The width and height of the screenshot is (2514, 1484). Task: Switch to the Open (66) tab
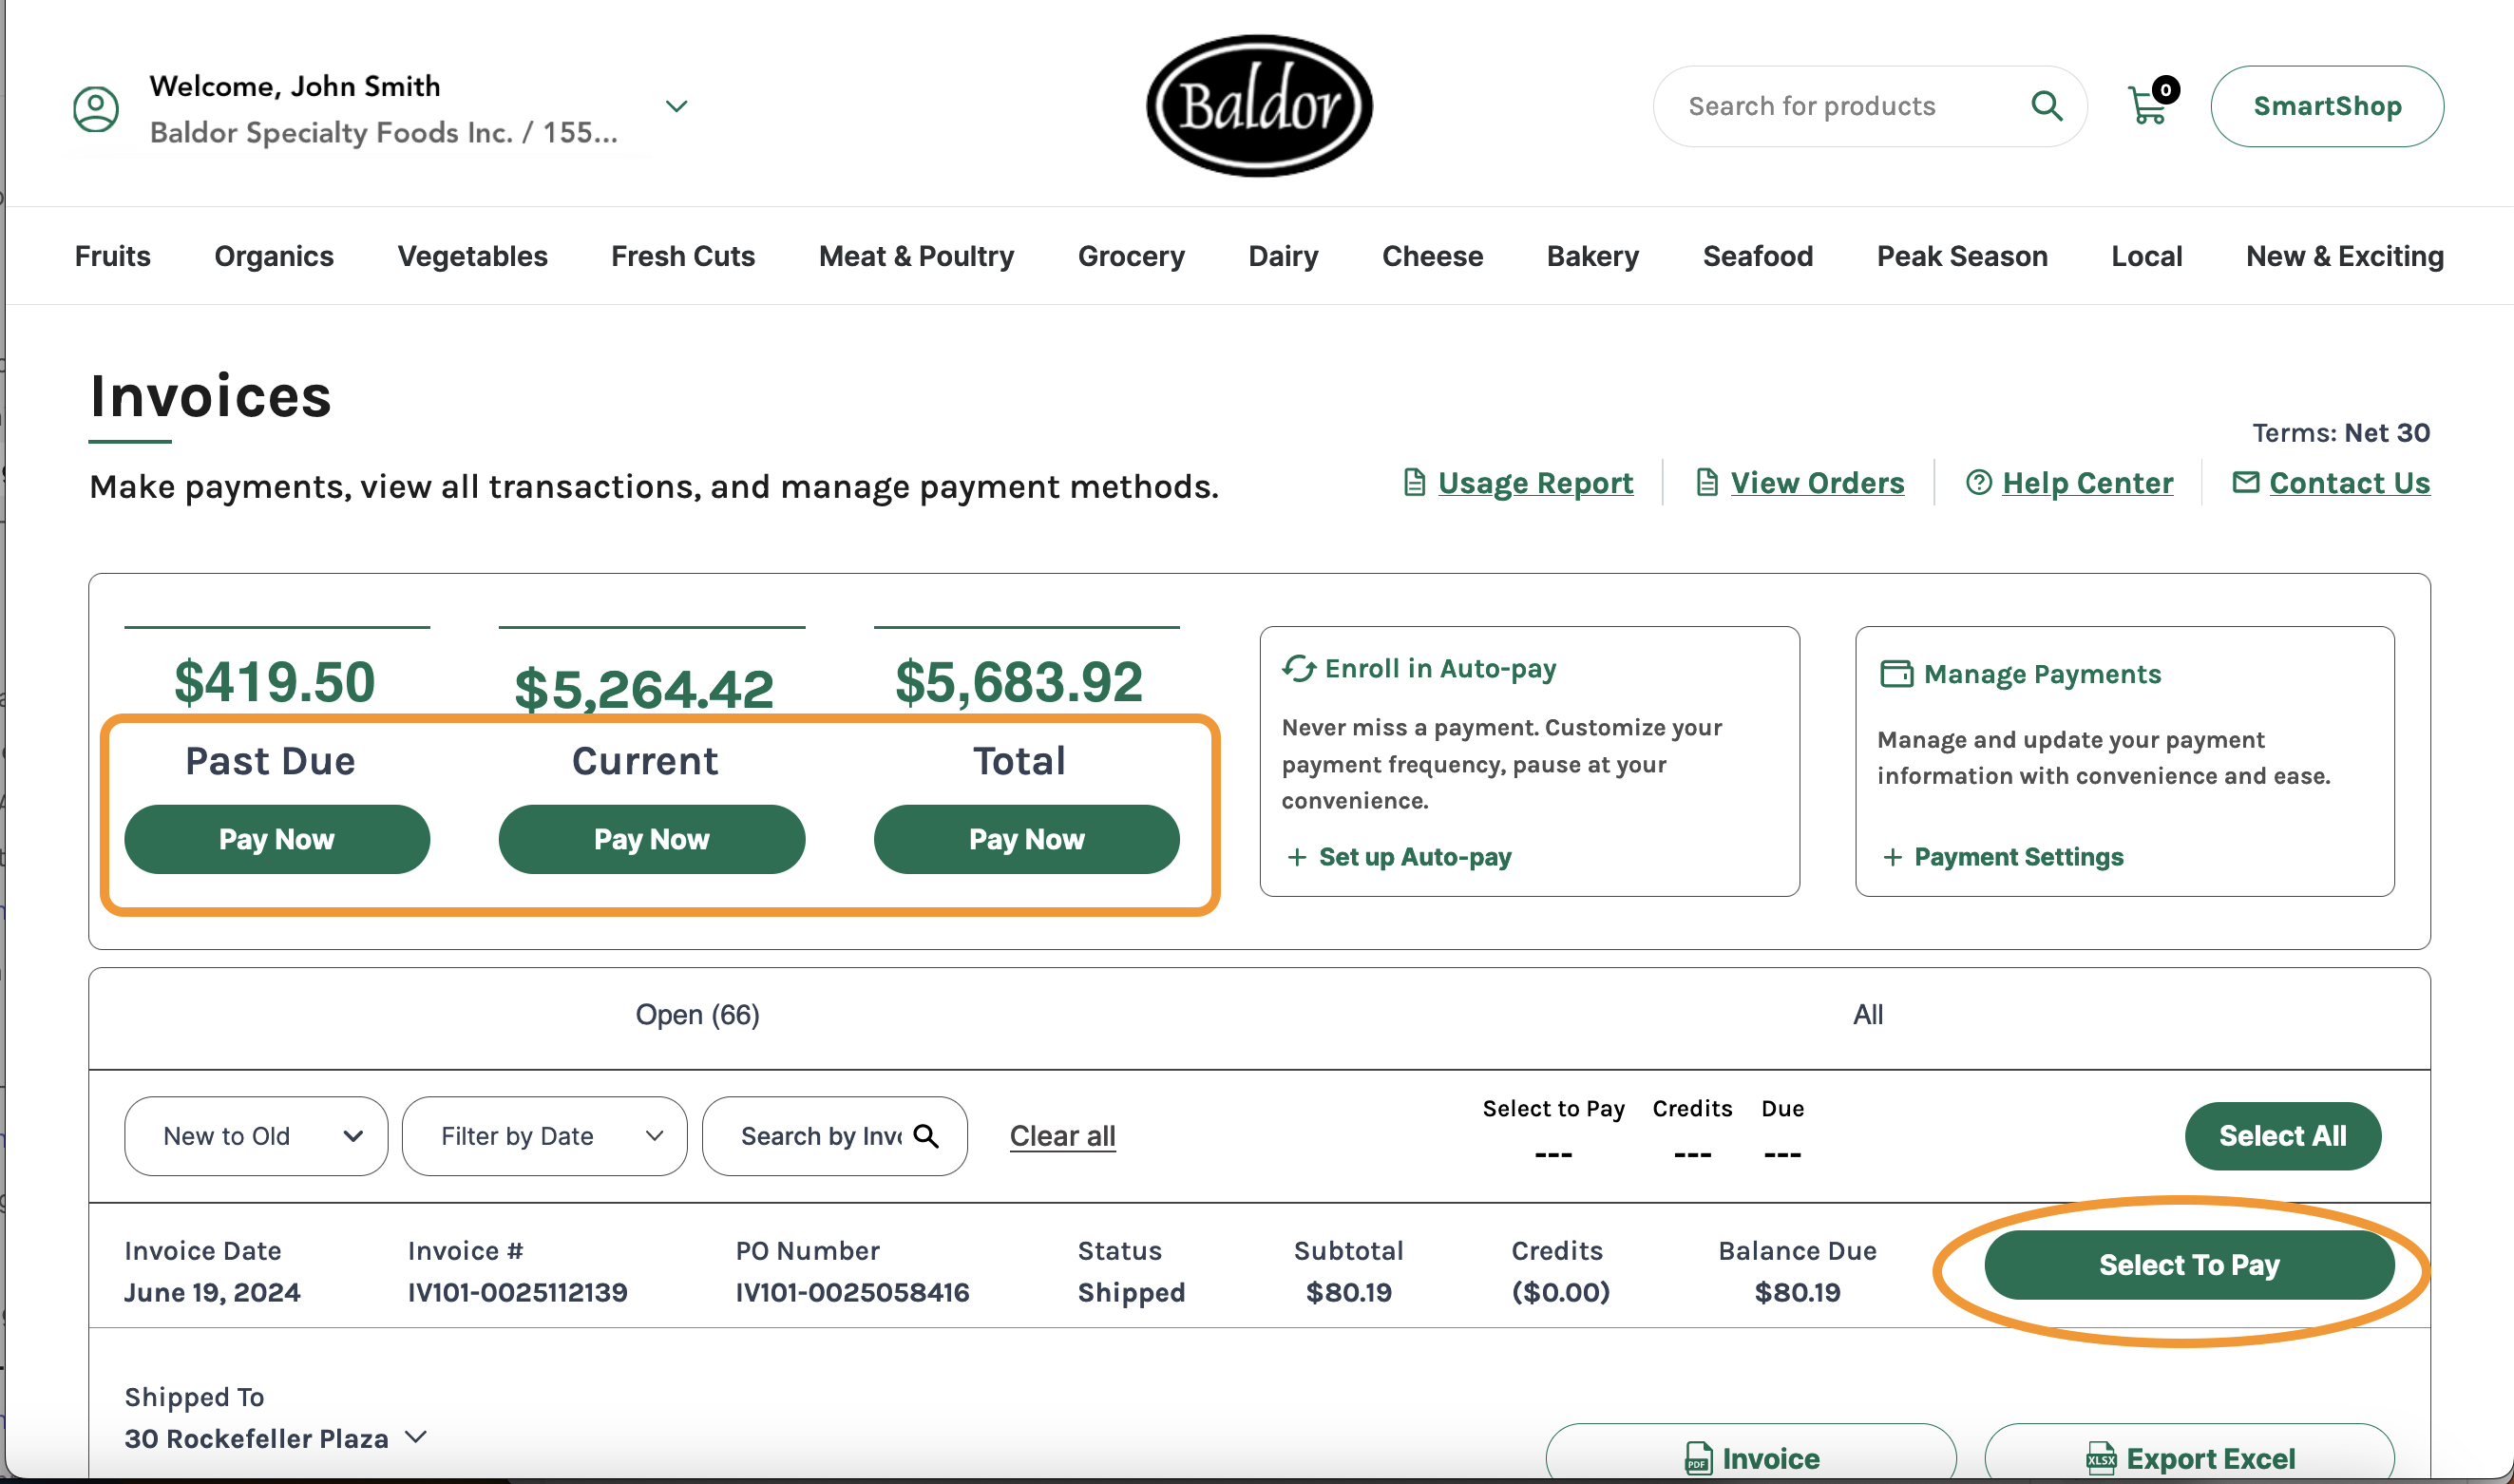coord(698,1015)
